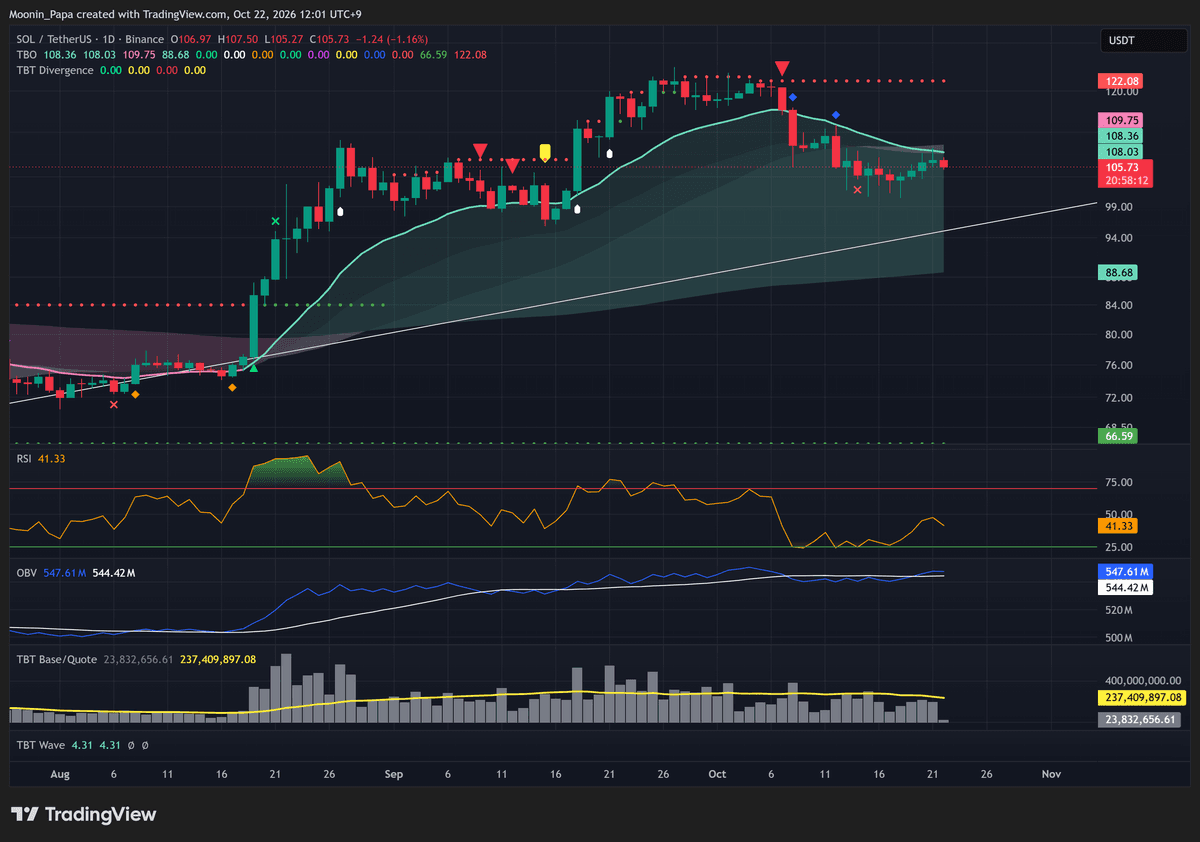
Task: Click the TBT Base/Quote volume label
Action: coord(57,660)
